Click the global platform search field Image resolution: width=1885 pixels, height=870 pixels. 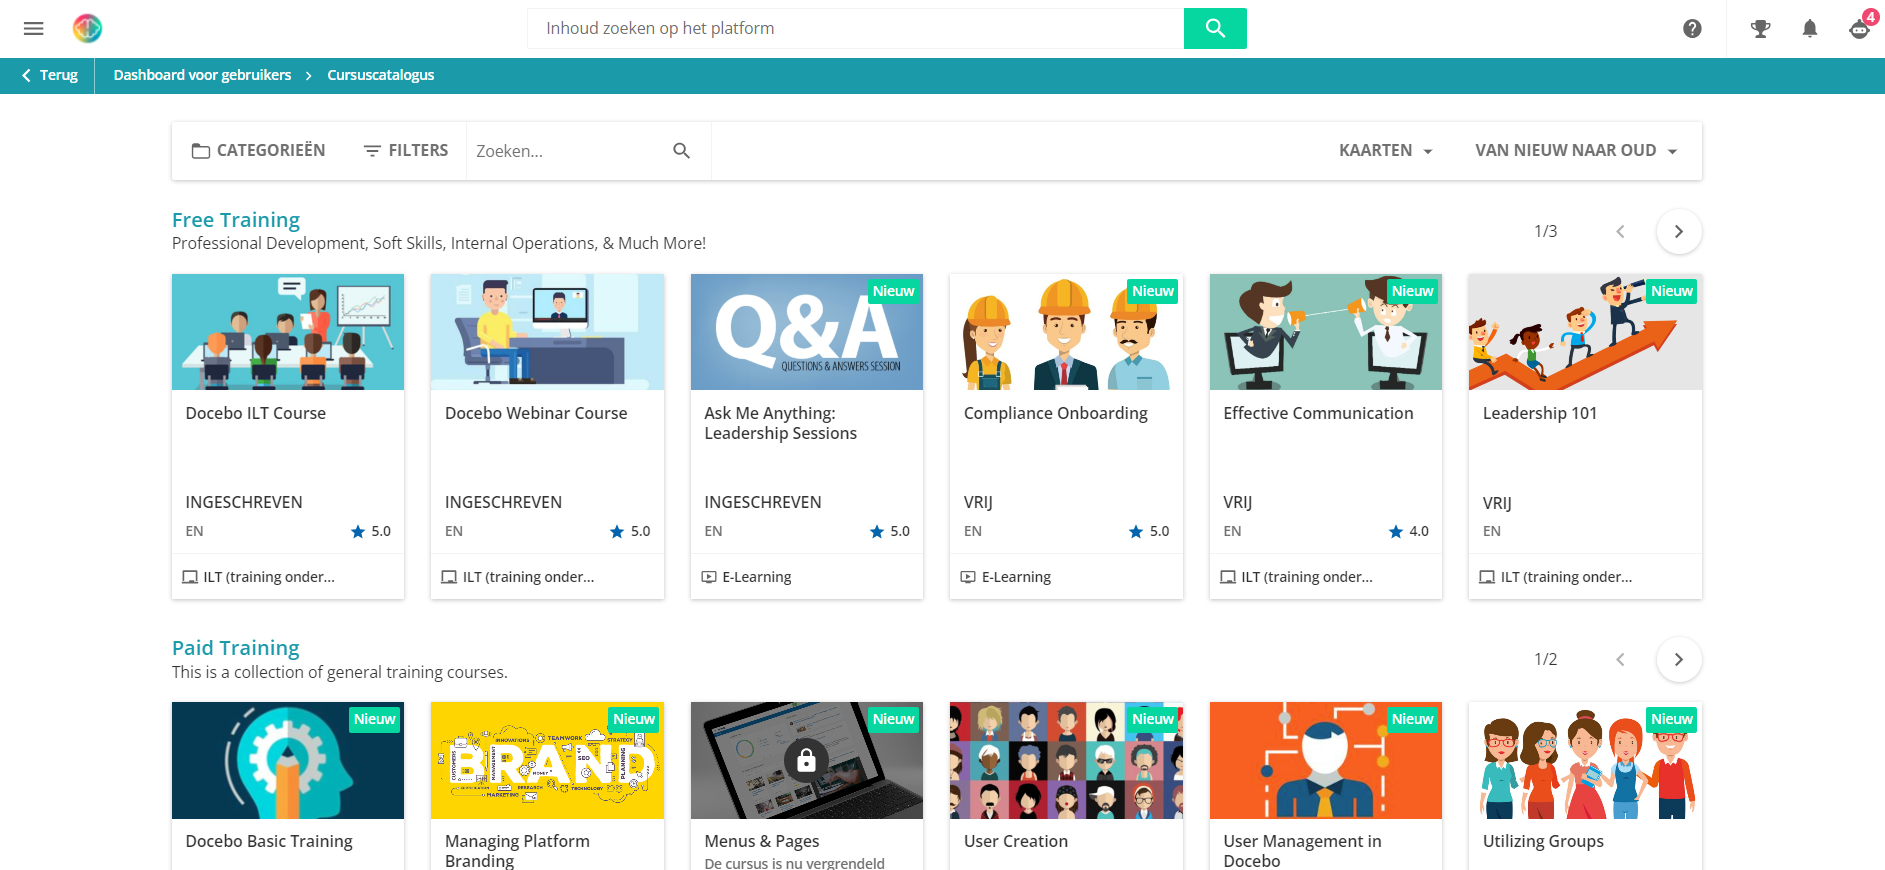856,28
